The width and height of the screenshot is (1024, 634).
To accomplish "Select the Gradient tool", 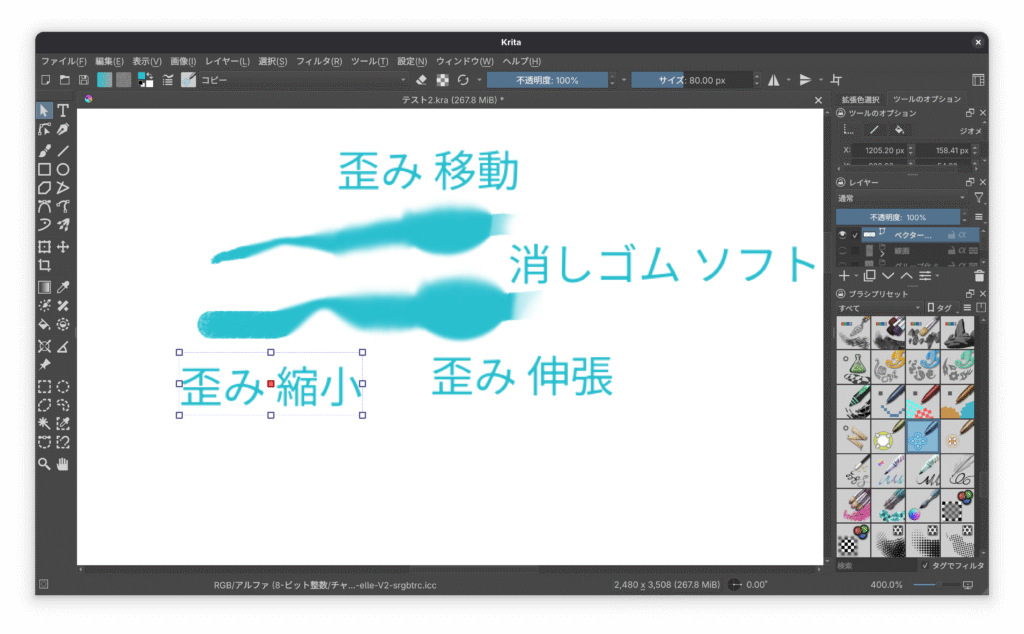I will 44,287.
